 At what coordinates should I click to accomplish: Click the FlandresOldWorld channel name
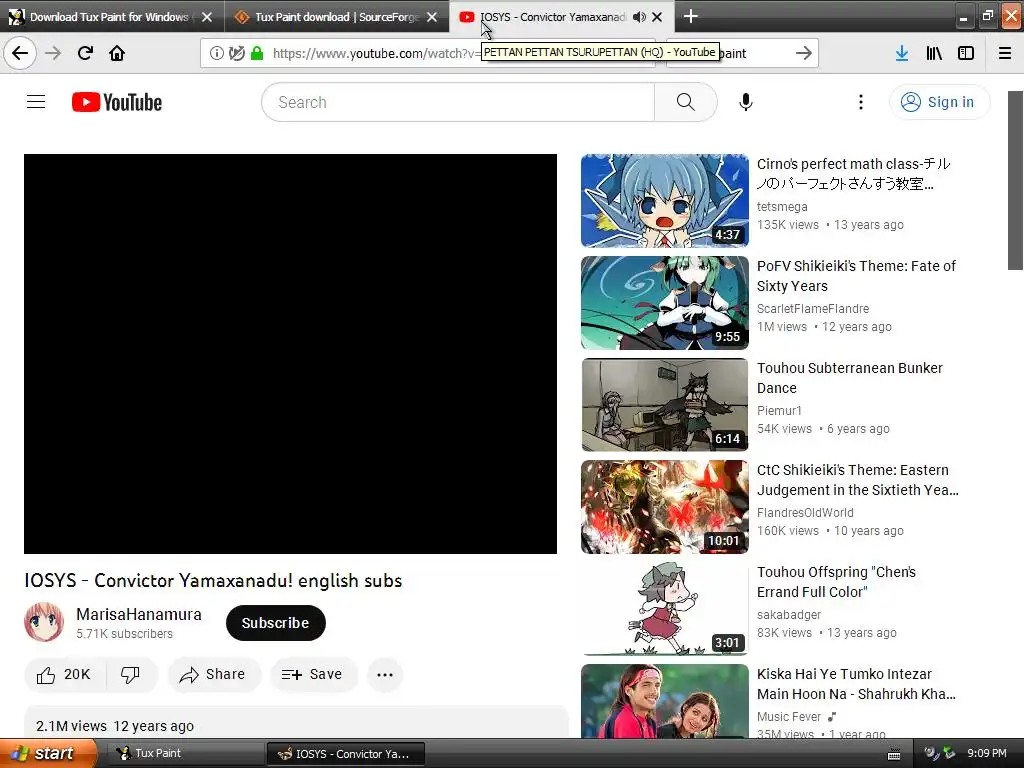point(805,513)
